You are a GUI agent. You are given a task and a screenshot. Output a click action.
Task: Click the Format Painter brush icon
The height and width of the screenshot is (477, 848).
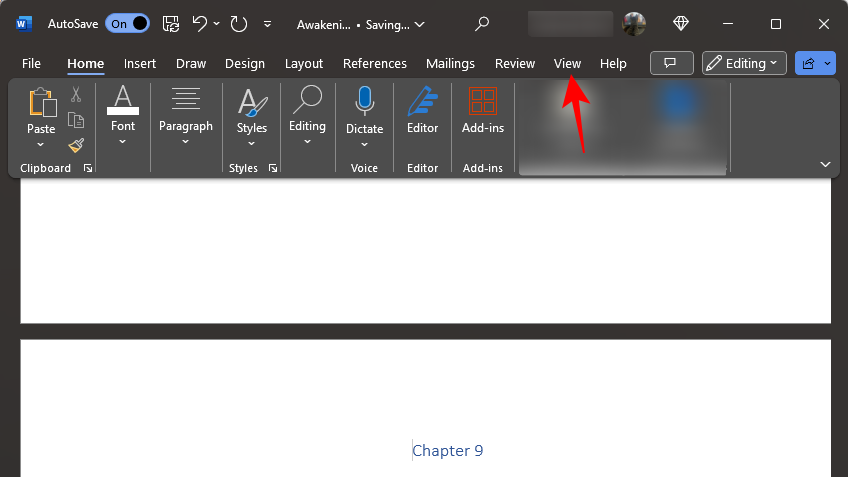[x=76, y=145]
